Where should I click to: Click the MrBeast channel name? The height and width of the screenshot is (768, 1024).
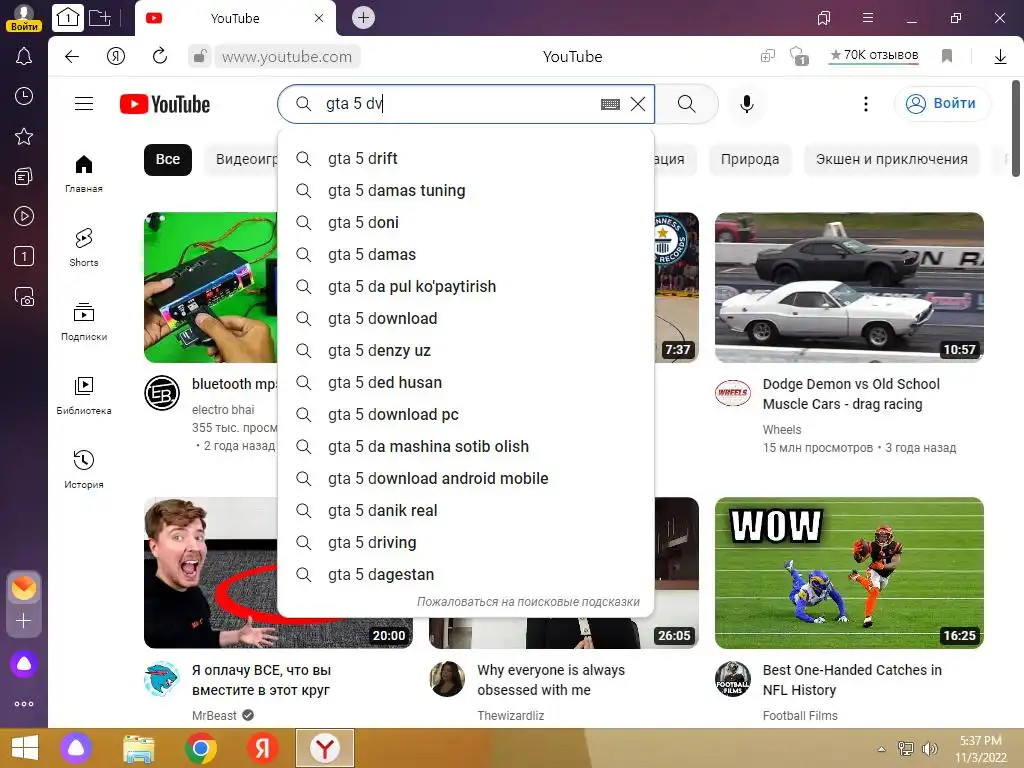point(214,716)
